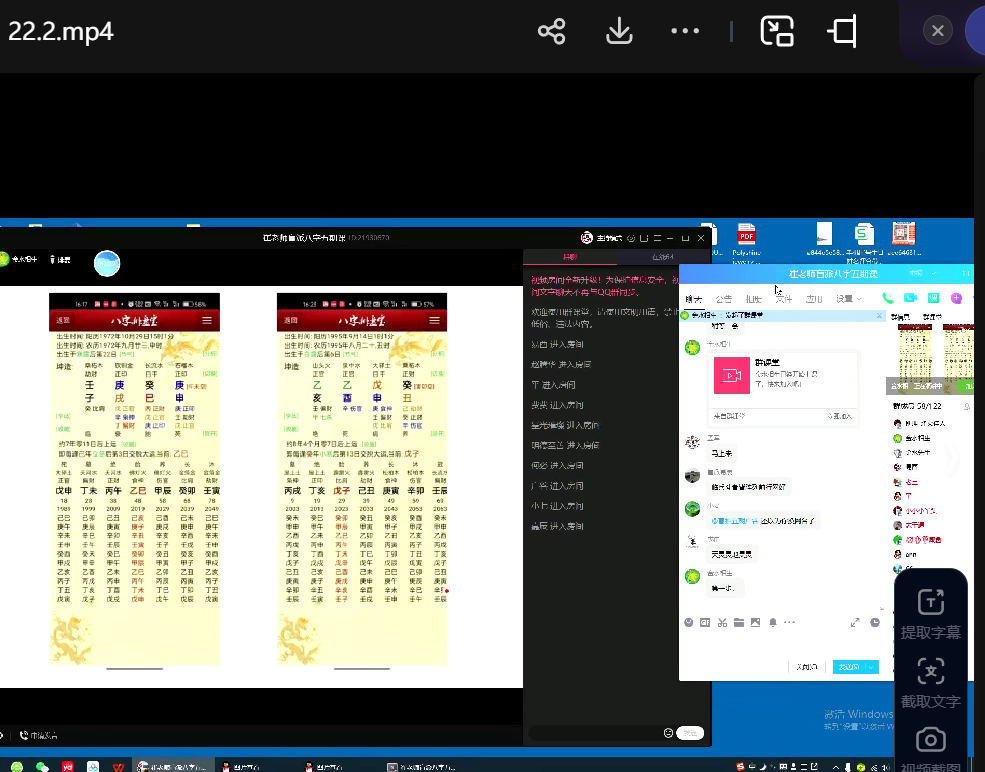The height and width of the screenshot is (772, 985).
Task: Switch to the 文件 tab in group chat
Action: (784, 299)
